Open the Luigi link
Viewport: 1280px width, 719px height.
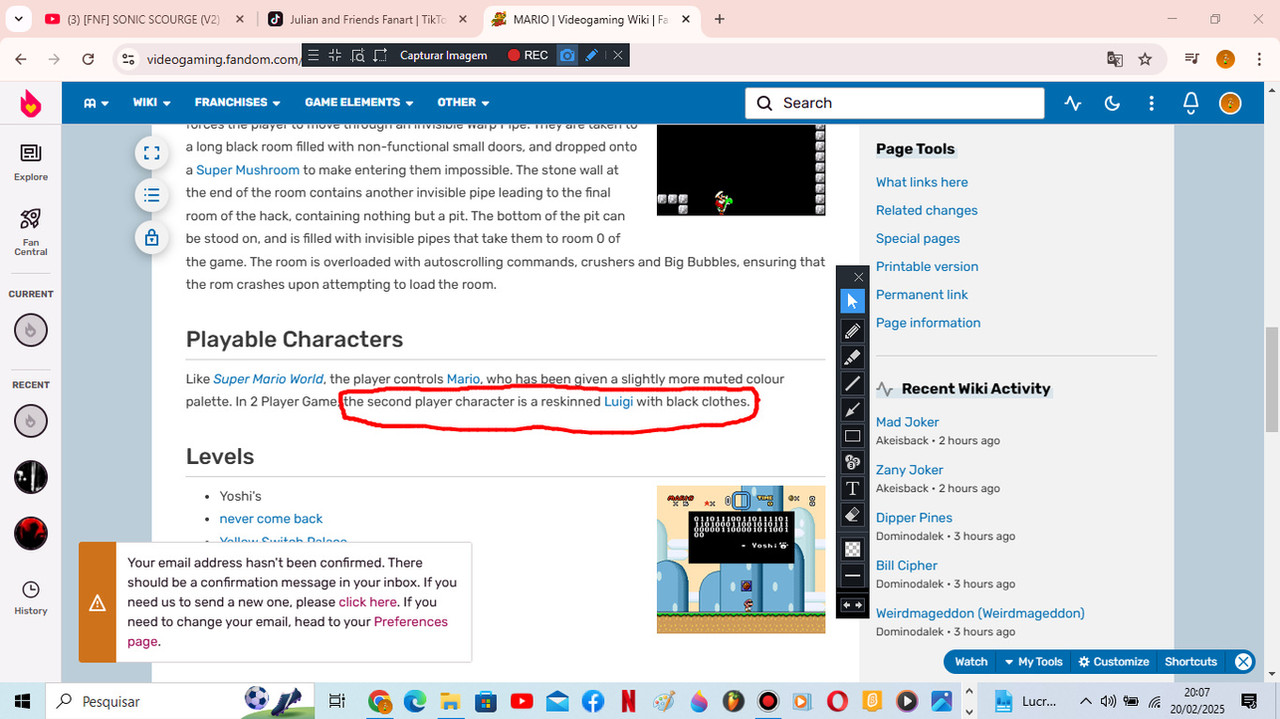tap(618, 402)
